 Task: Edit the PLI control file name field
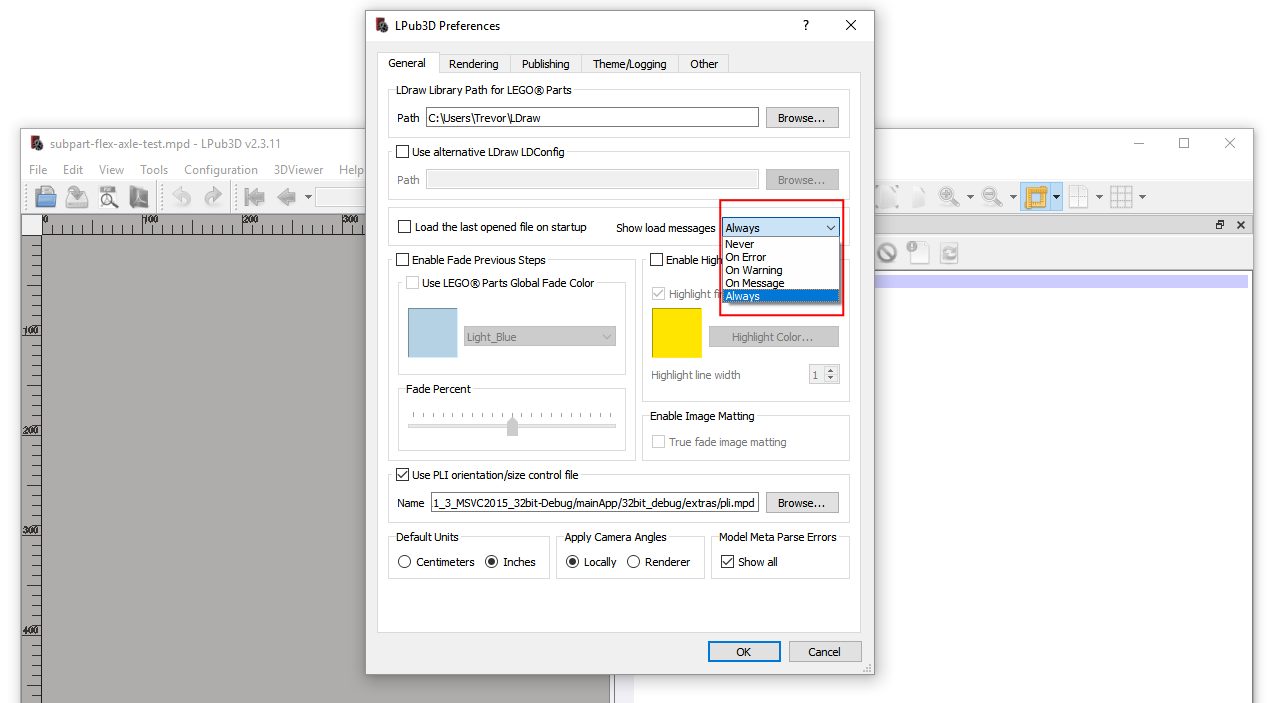[x=594, y=502]
